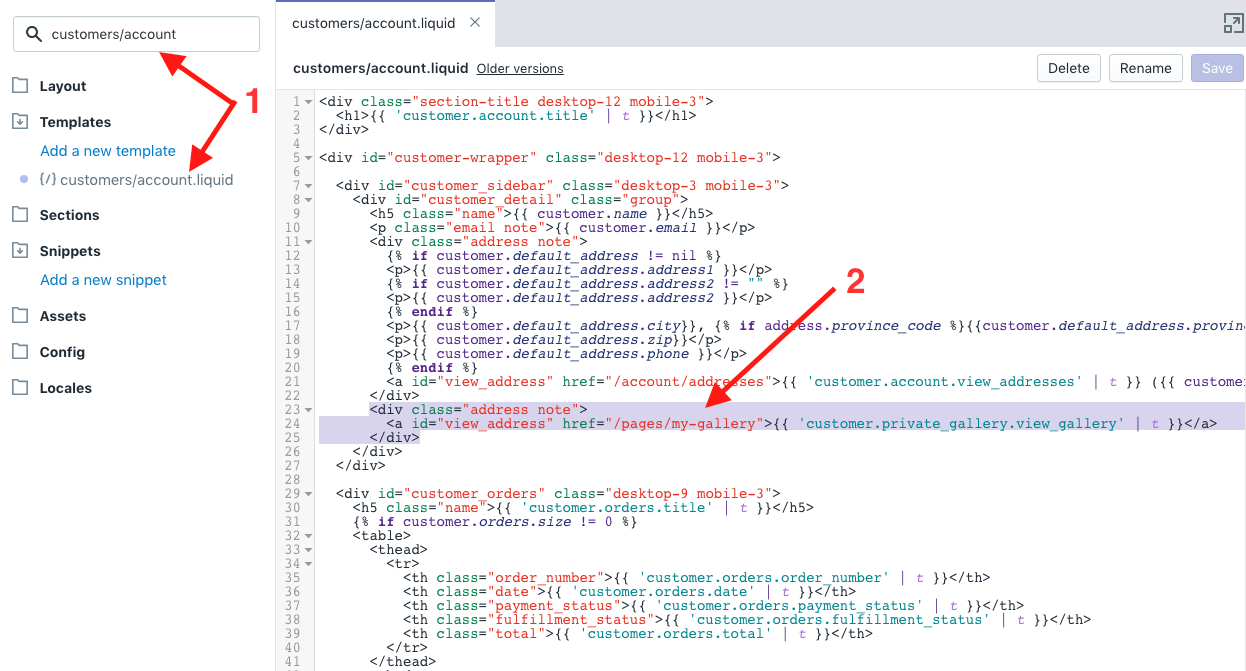The height and width of the screenshot is (671, 1246).
Task: Expand the Layout folder
Action: pos(63,86)
